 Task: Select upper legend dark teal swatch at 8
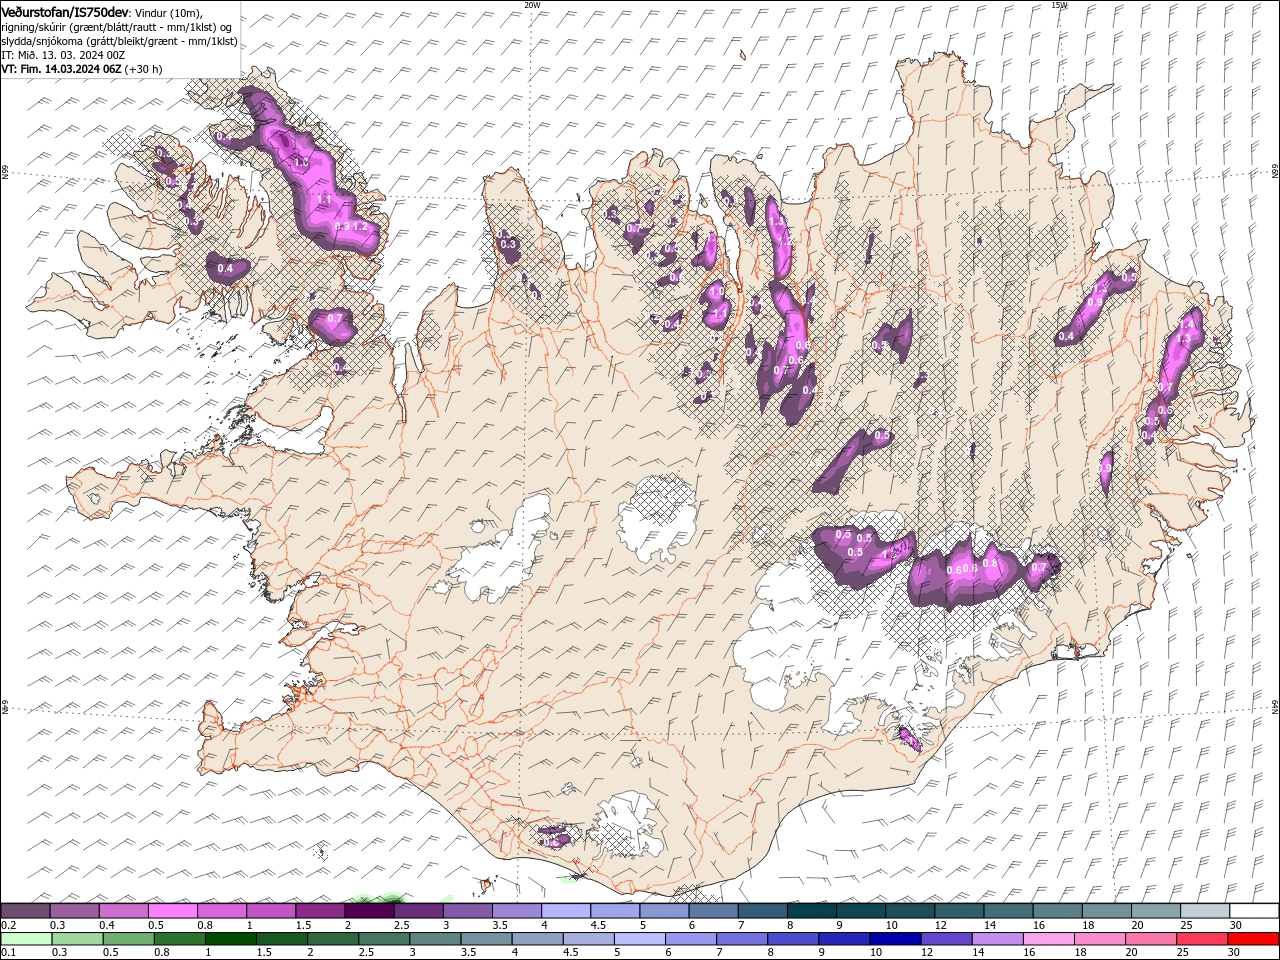(x=812, y=911)
